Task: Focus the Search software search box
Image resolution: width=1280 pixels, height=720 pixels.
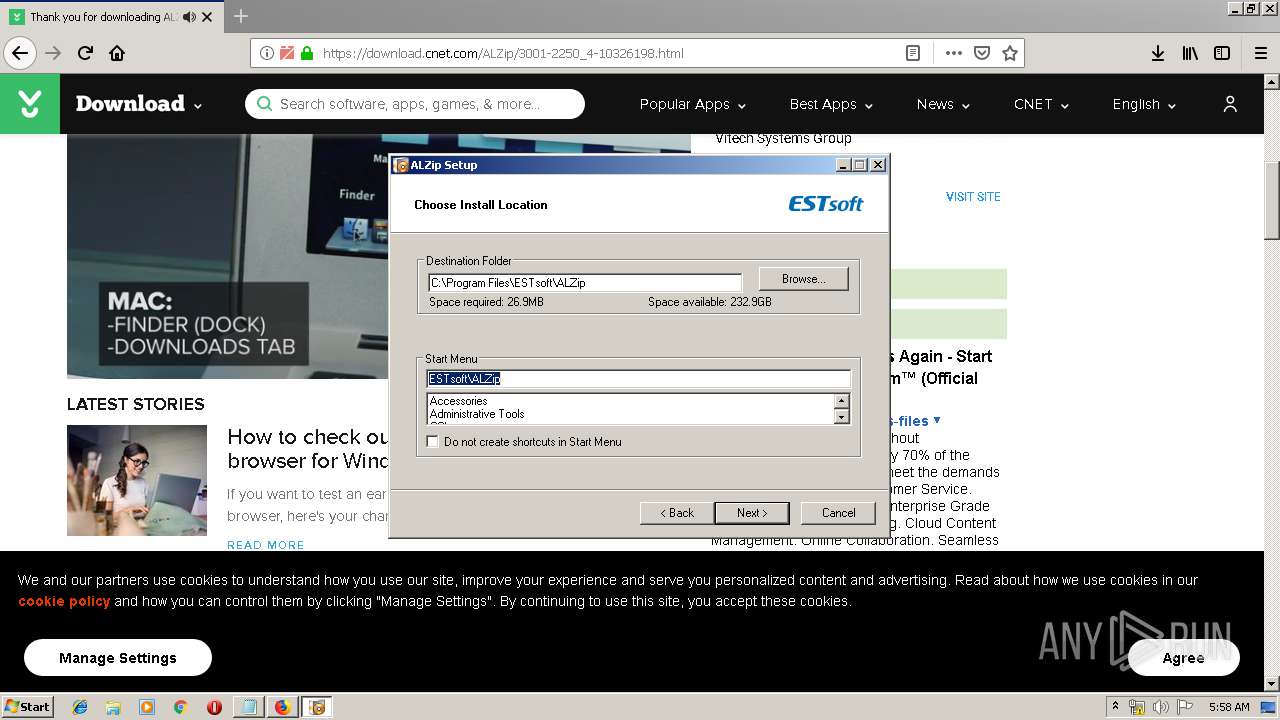Action: click(x=415, y=104)
